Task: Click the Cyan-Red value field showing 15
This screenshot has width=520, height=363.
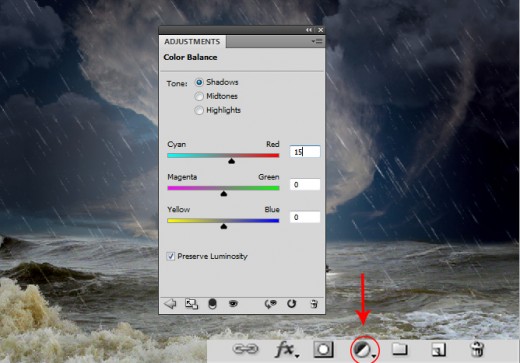Action: (x=305, y=152)
